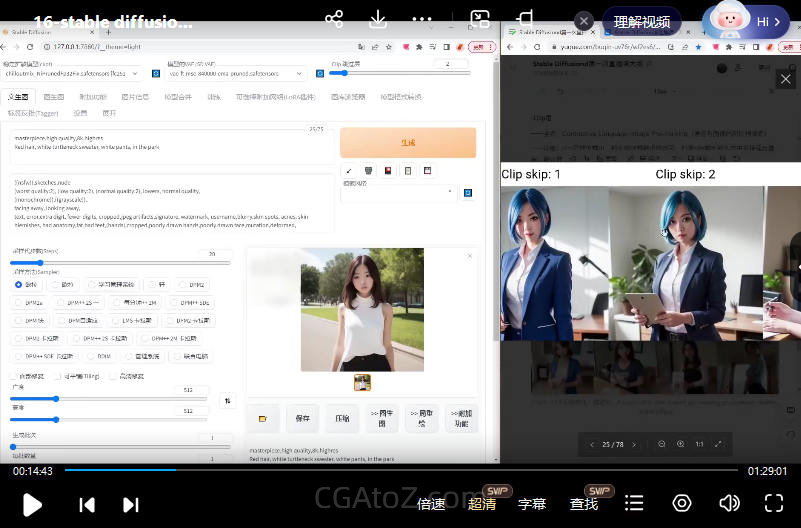Enter fullscreen mode
801x528 pixels.
click(x=774, y=503)
